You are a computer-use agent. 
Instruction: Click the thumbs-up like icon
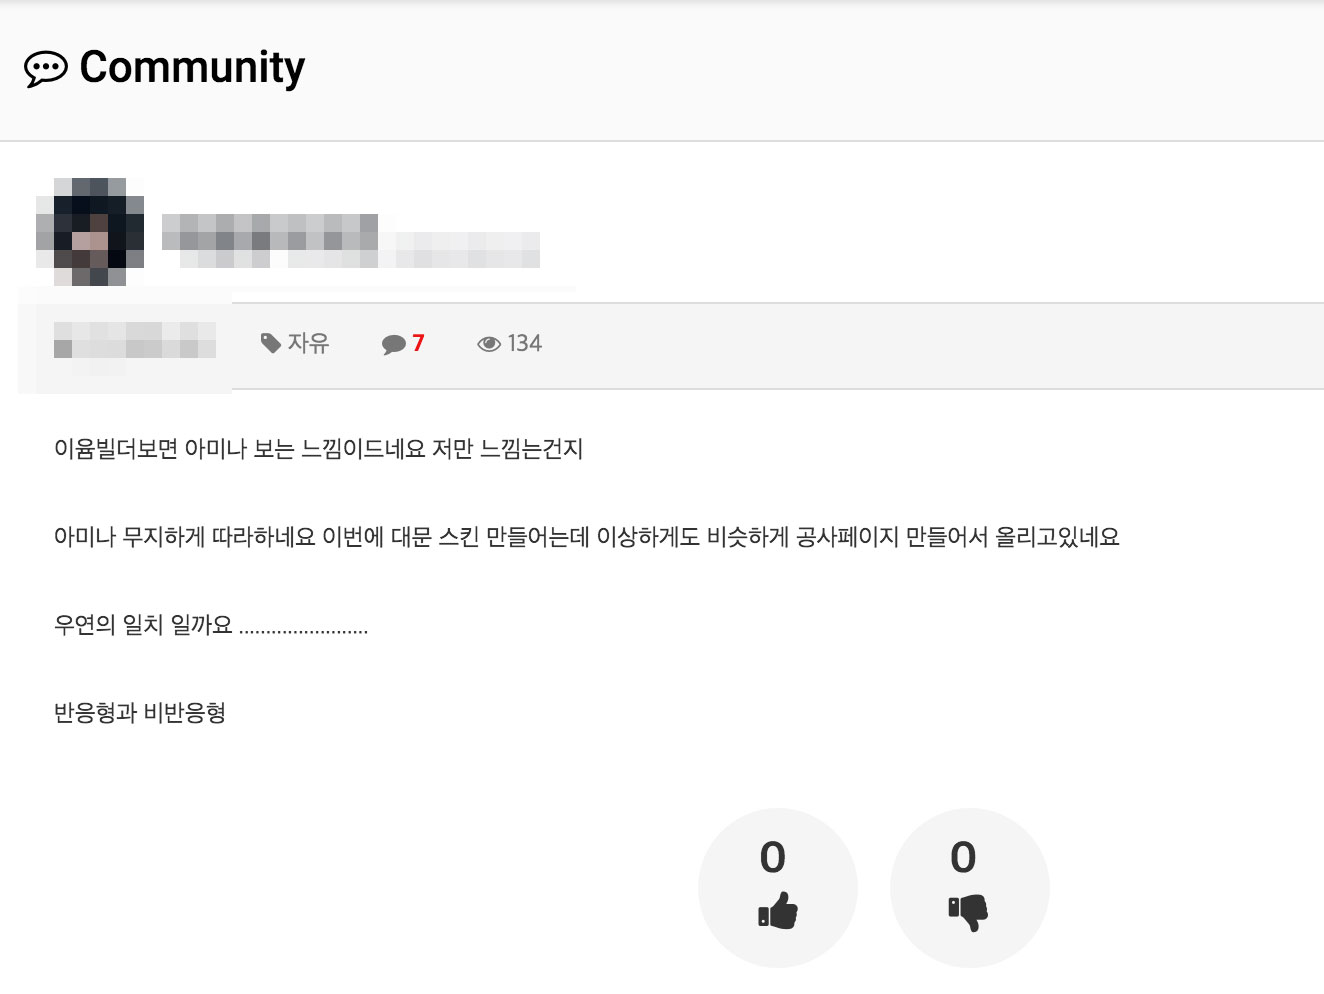[778, 911]
